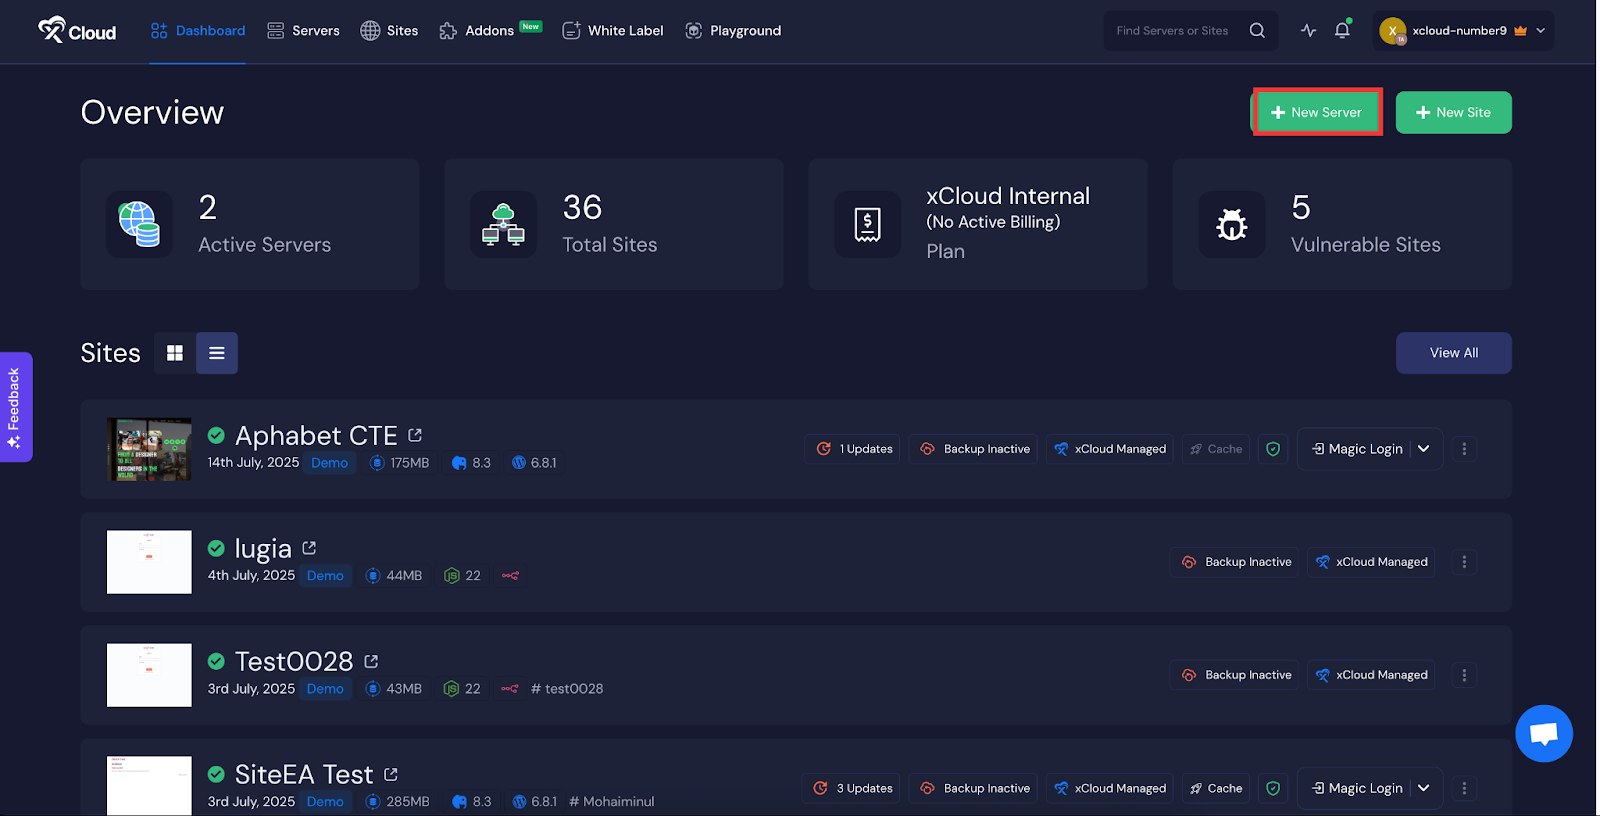Click the 2 Active Servers card
Screen dimensions: 1600x816
[x=250, y=224]
